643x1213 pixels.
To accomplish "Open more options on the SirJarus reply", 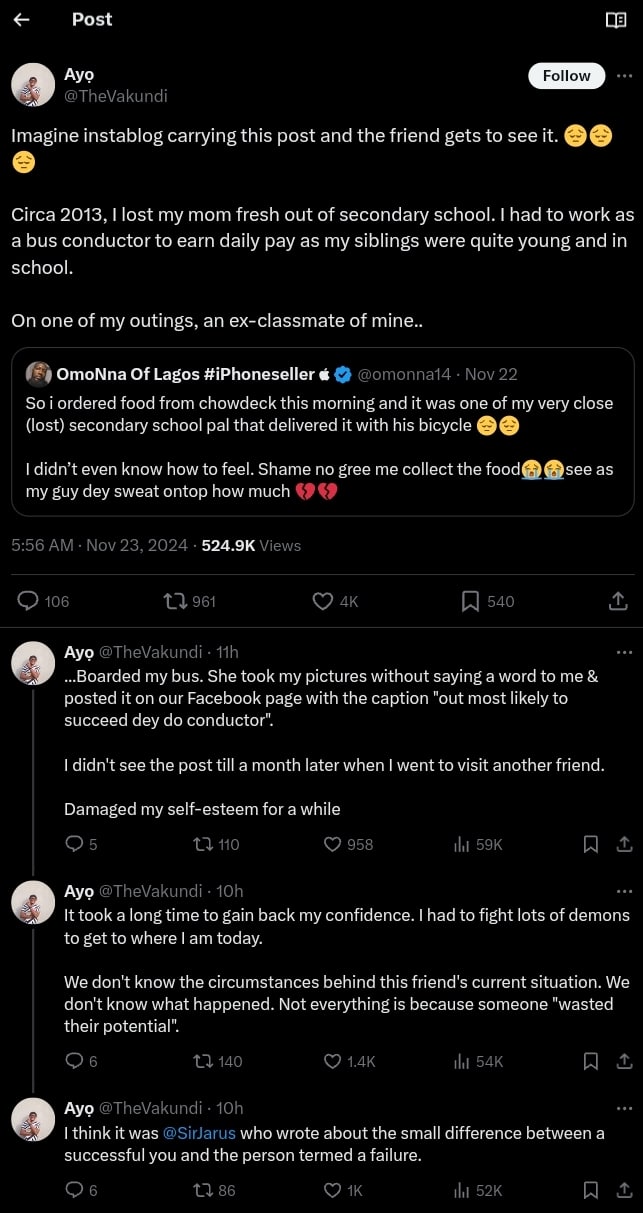I will [x=624, y=1108].
